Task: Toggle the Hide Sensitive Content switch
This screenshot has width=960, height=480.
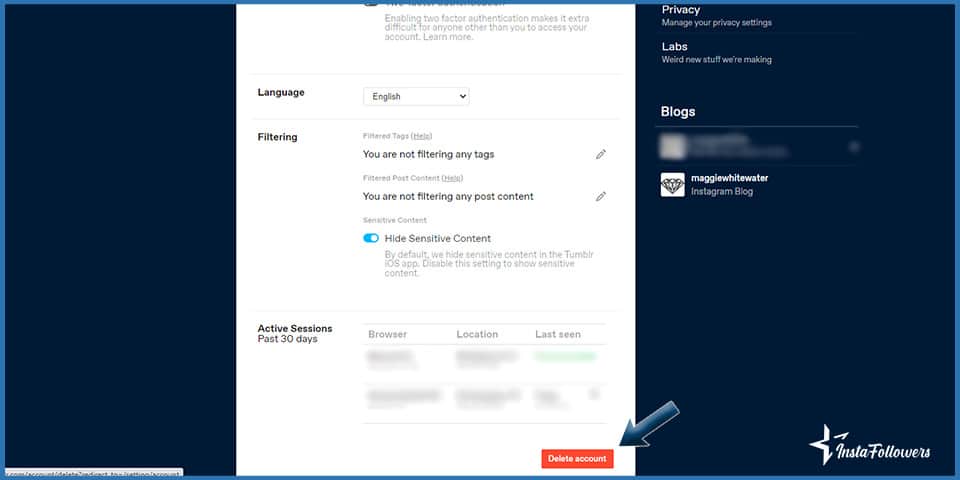Action: [x=371, y=239]
